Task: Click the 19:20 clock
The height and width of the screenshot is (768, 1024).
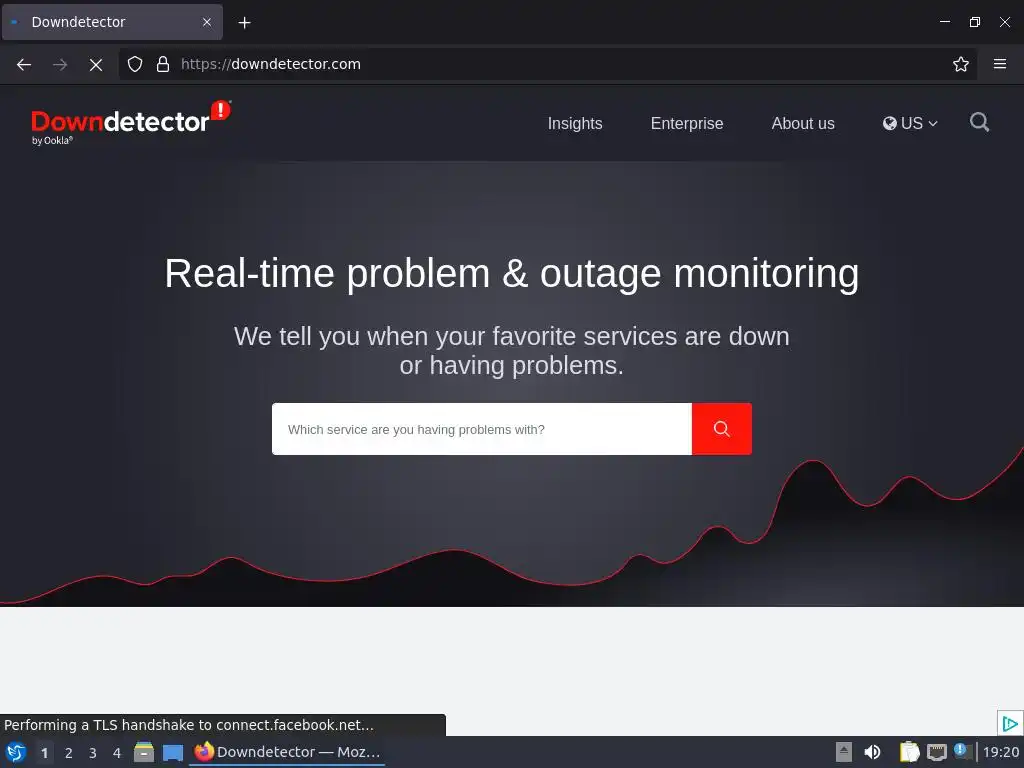Action: click(1001, 752)
